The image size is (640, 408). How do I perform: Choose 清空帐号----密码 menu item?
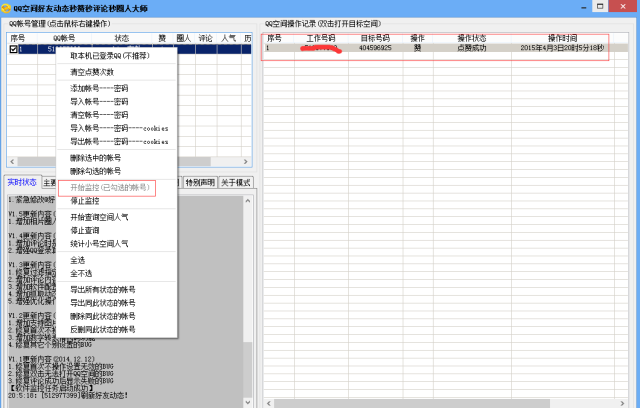tap(99, 115)
